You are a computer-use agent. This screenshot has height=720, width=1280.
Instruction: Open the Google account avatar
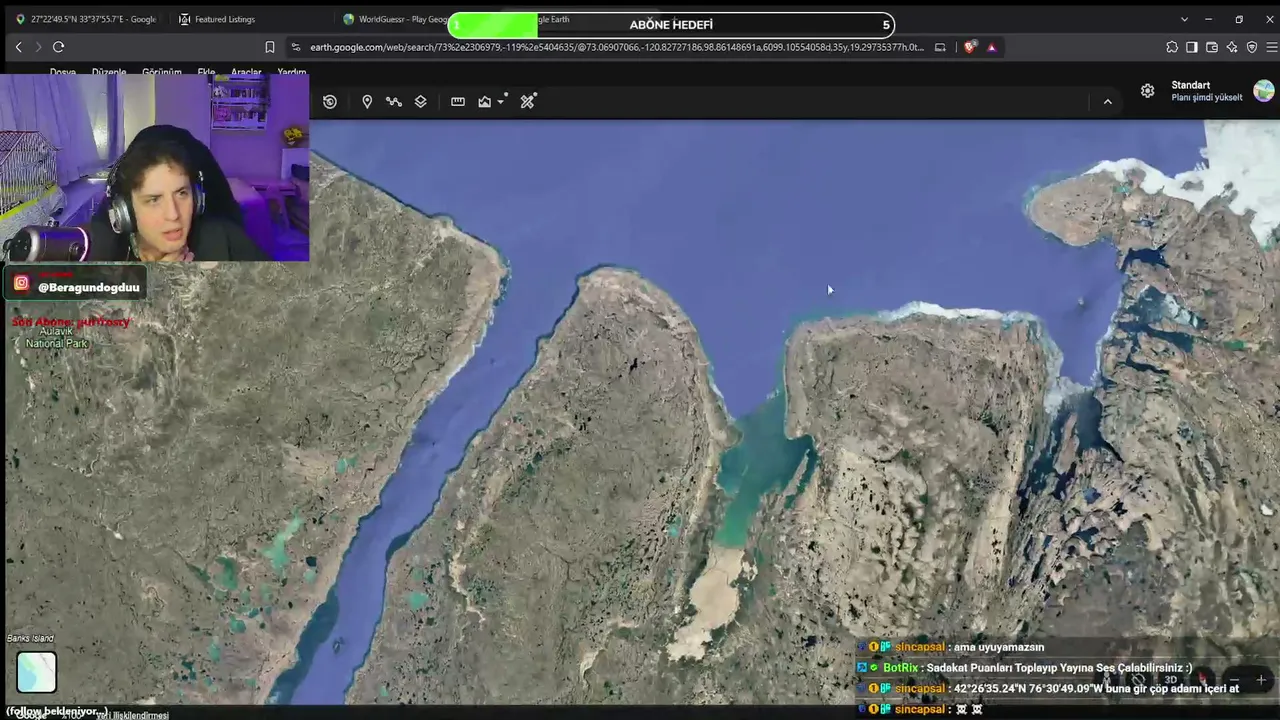(1264, 91)
